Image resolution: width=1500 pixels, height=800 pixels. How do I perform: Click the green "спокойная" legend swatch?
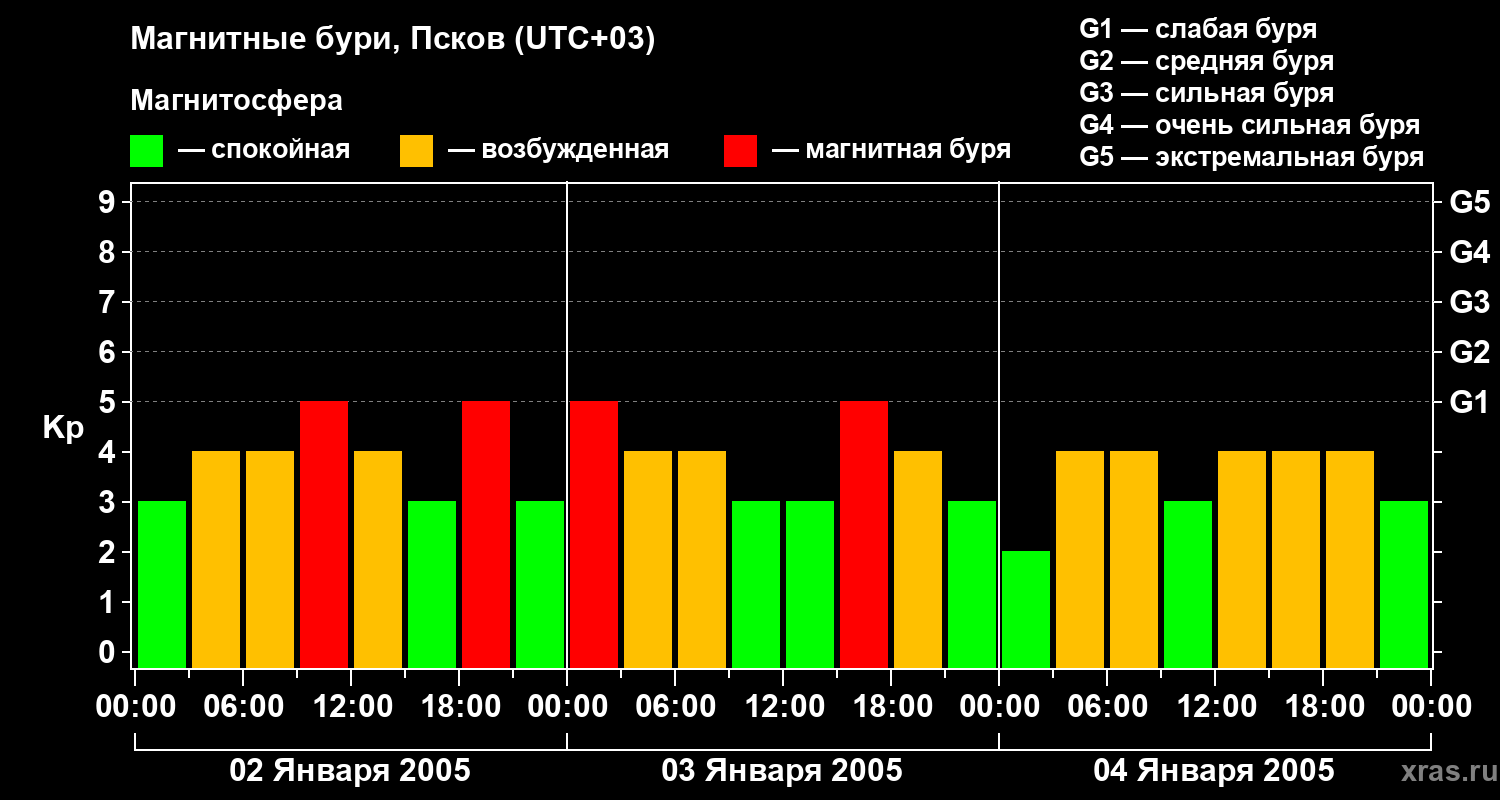(x=146, y=151)
